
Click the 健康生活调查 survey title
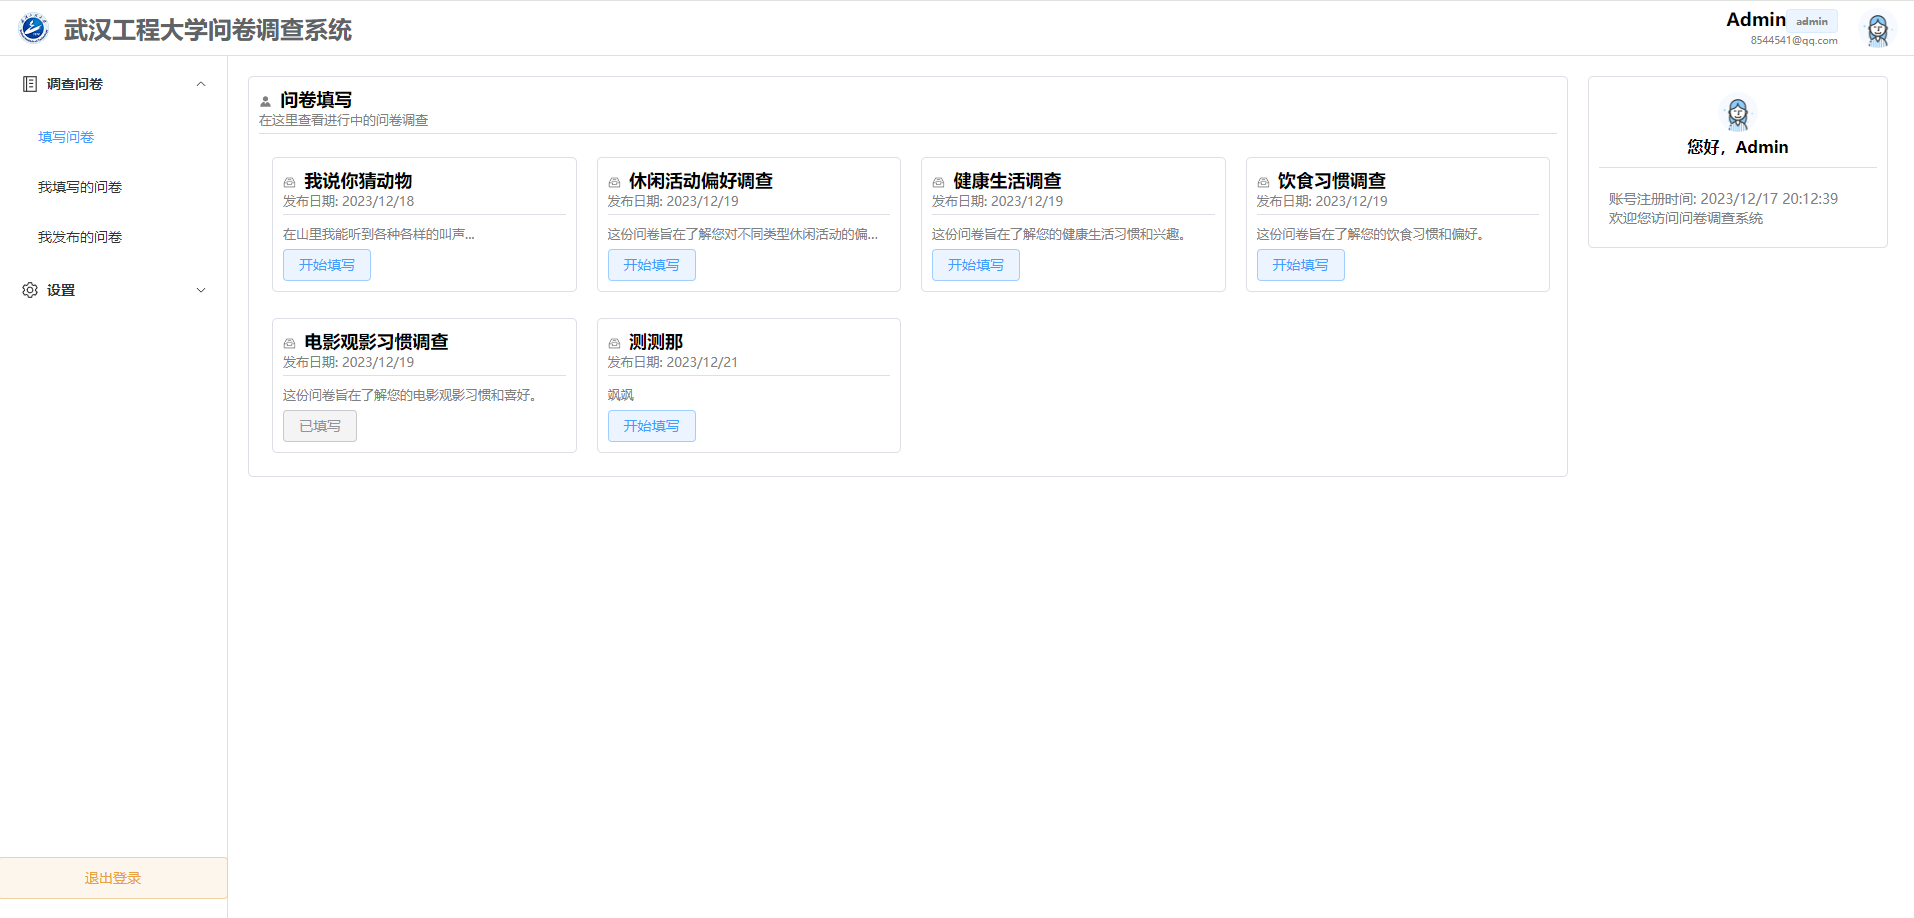(1007, 181)
